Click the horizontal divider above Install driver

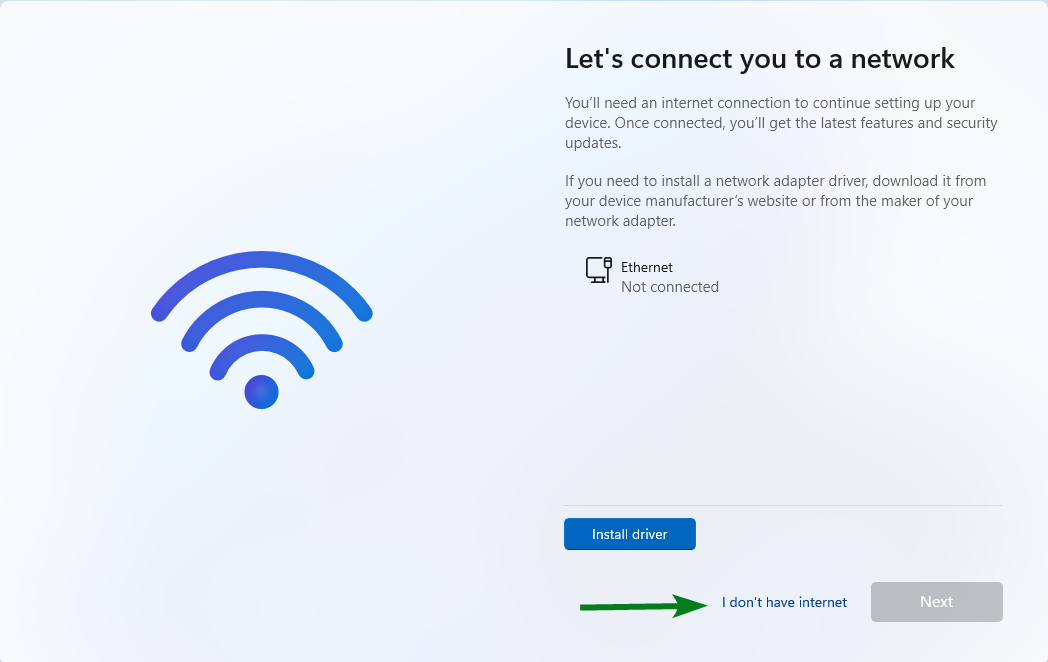tap(783, 505)
